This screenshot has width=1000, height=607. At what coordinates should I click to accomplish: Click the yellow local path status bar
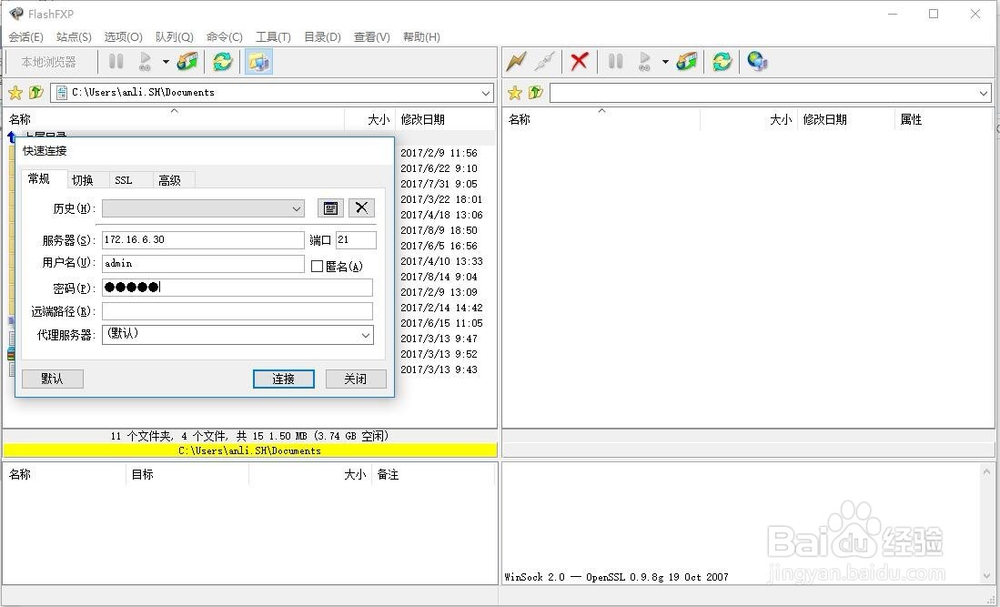250,450
